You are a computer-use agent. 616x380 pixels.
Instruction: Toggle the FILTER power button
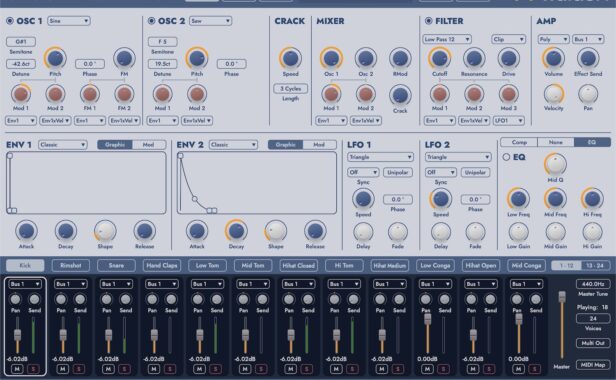(429, 21)
